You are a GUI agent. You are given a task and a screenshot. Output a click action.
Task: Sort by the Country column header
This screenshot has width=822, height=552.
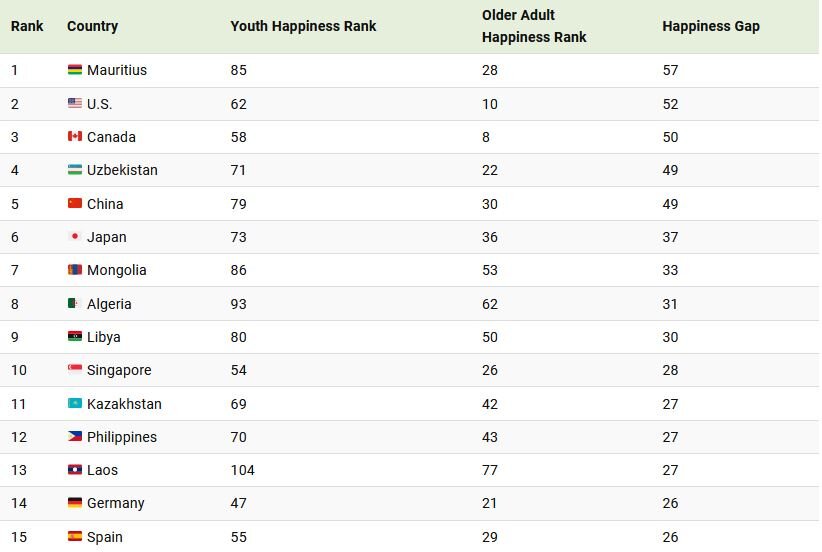pos(92,26)
